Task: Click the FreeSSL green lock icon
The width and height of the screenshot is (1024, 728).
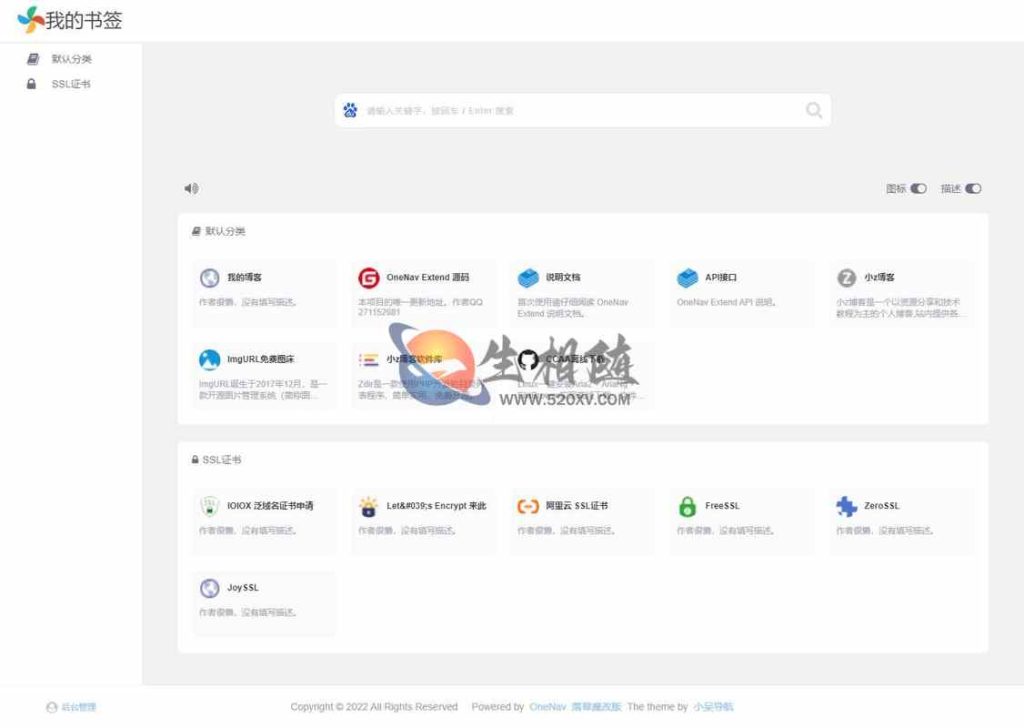Action: 687,506
